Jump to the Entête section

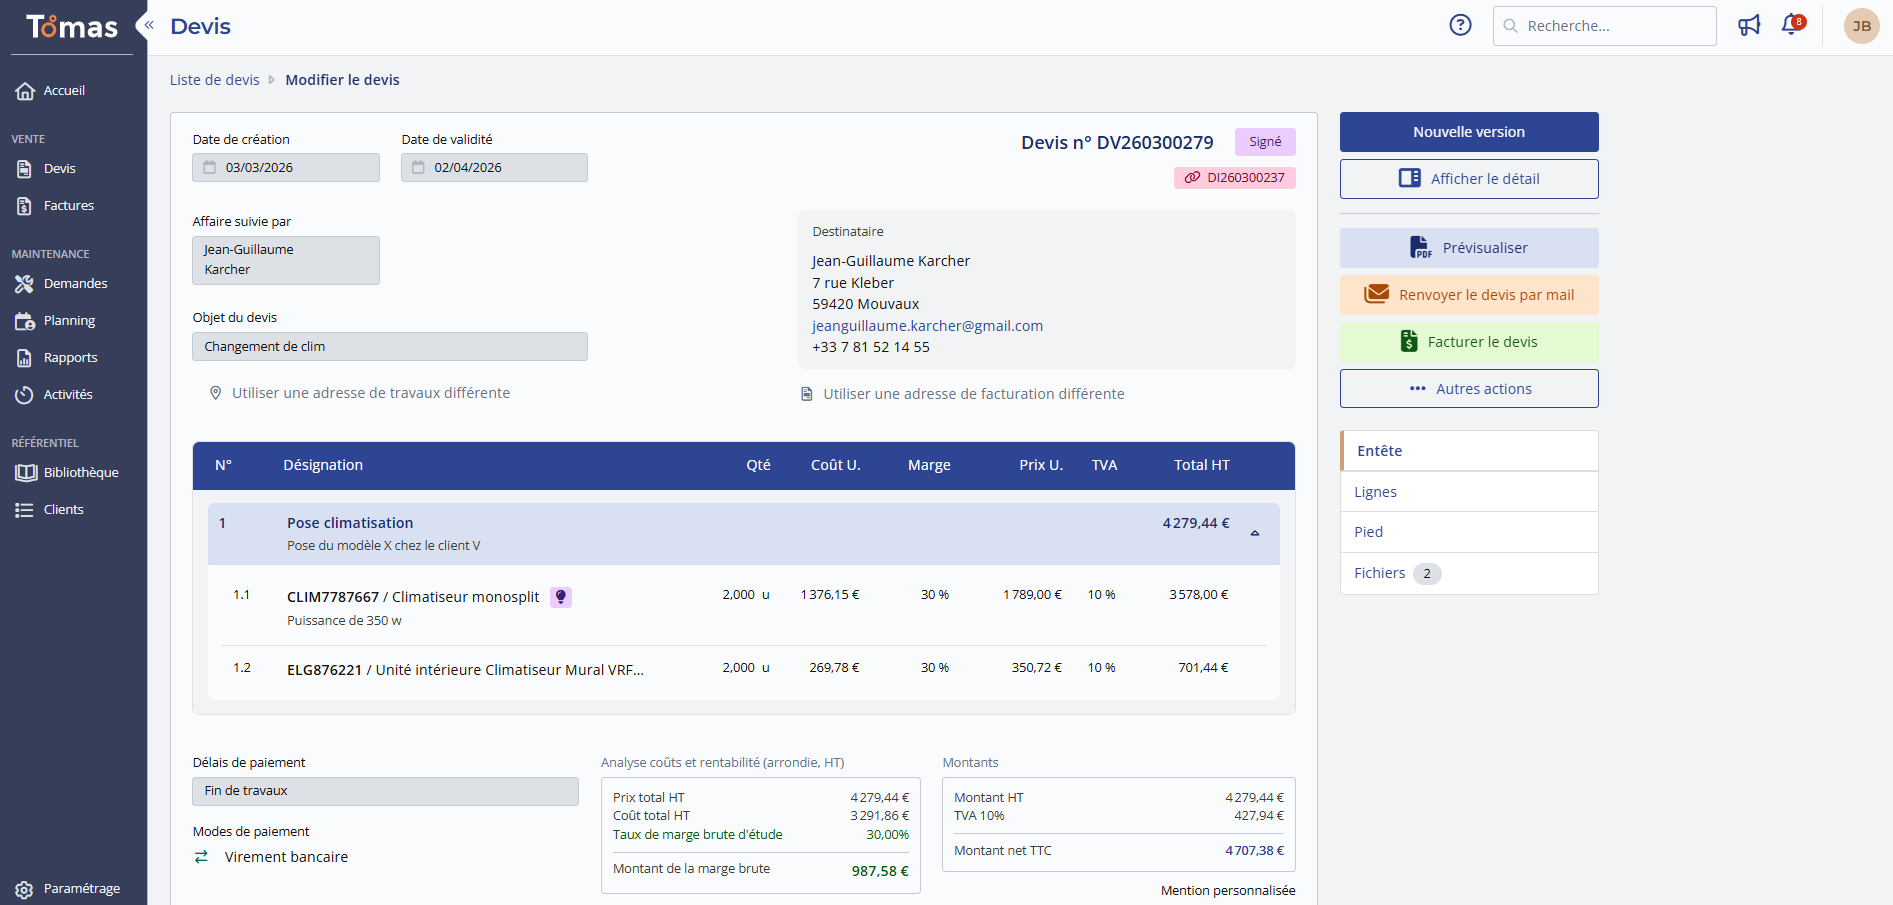point(1469,451)
